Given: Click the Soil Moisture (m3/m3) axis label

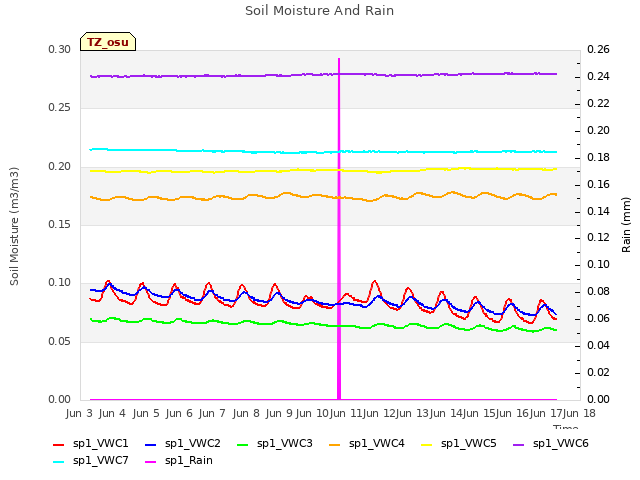Looking at the screenshot, I should (14, 226).
